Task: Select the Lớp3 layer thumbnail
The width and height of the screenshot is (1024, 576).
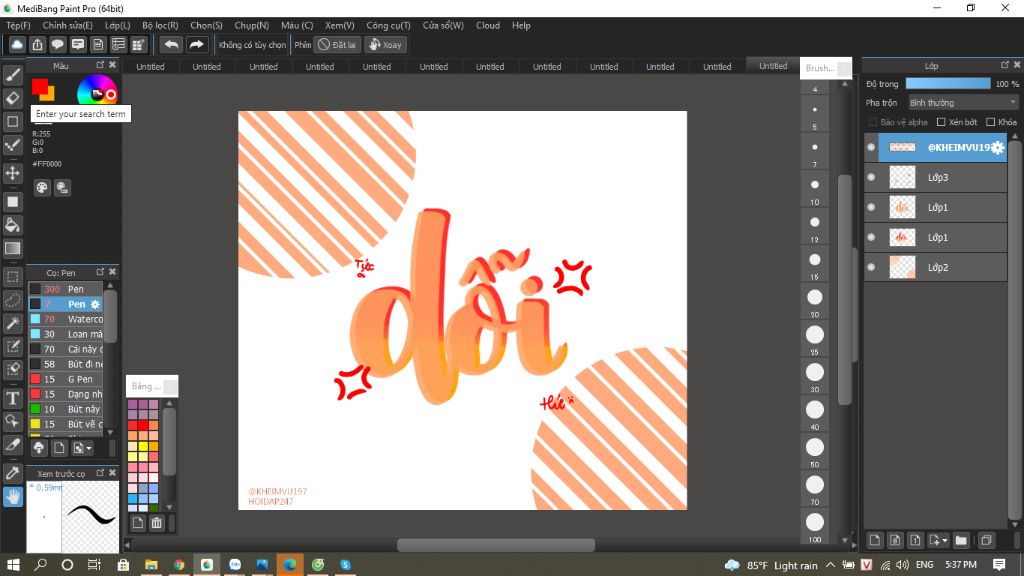Action: (x=903, y=178)
